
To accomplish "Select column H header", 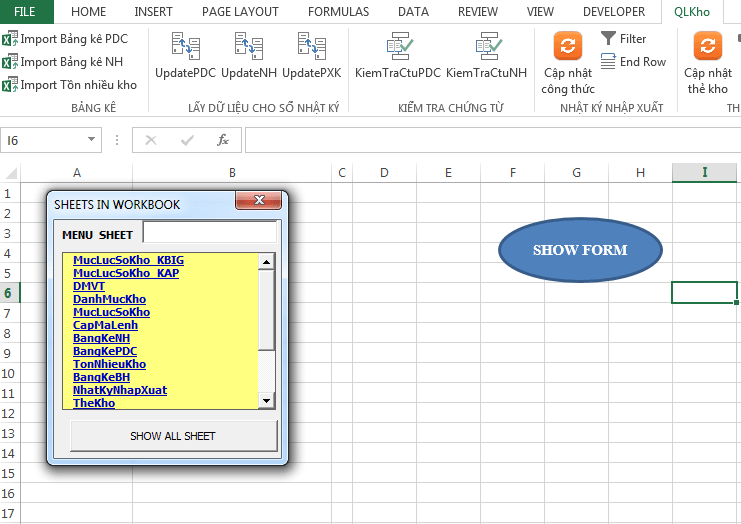I will tap(640, 173).
